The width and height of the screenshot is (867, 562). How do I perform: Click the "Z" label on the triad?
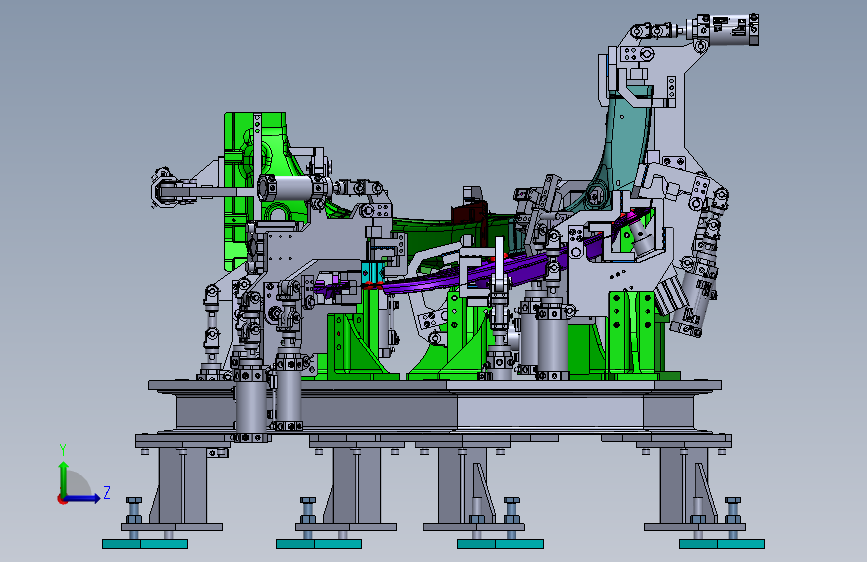coord(107,492)
